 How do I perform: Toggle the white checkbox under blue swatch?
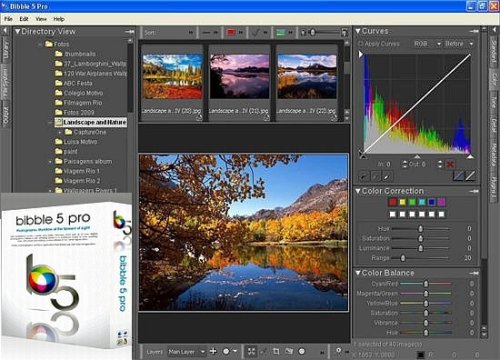[432, 214]
